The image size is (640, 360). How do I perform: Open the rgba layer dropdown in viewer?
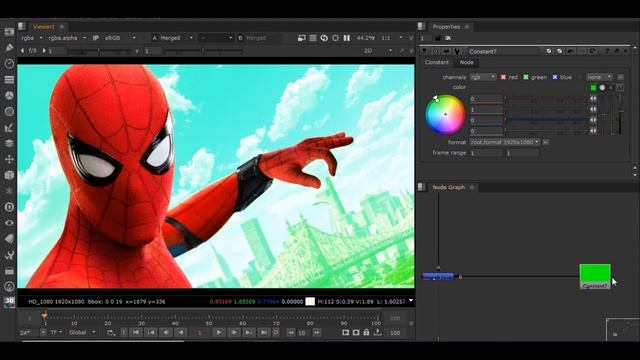click(32, 38)
